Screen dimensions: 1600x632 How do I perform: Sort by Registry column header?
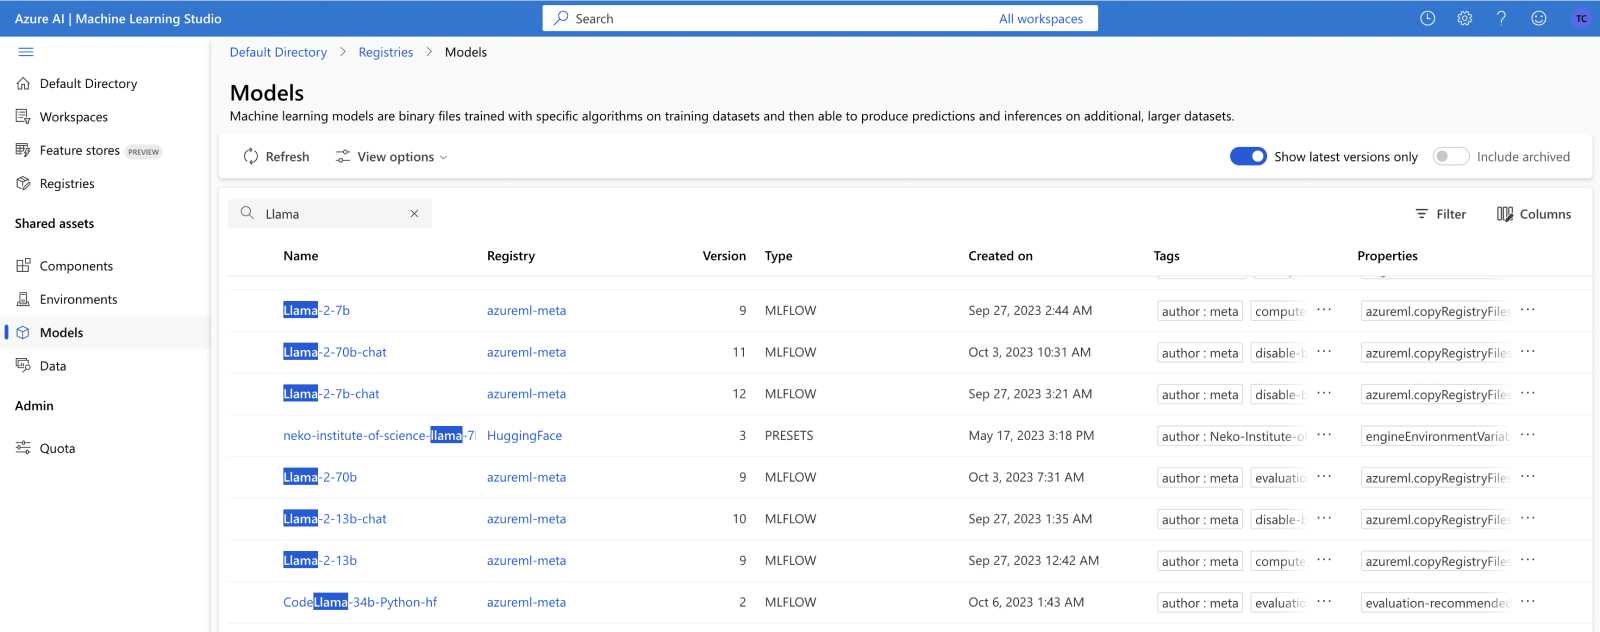(x=511, y=256)
